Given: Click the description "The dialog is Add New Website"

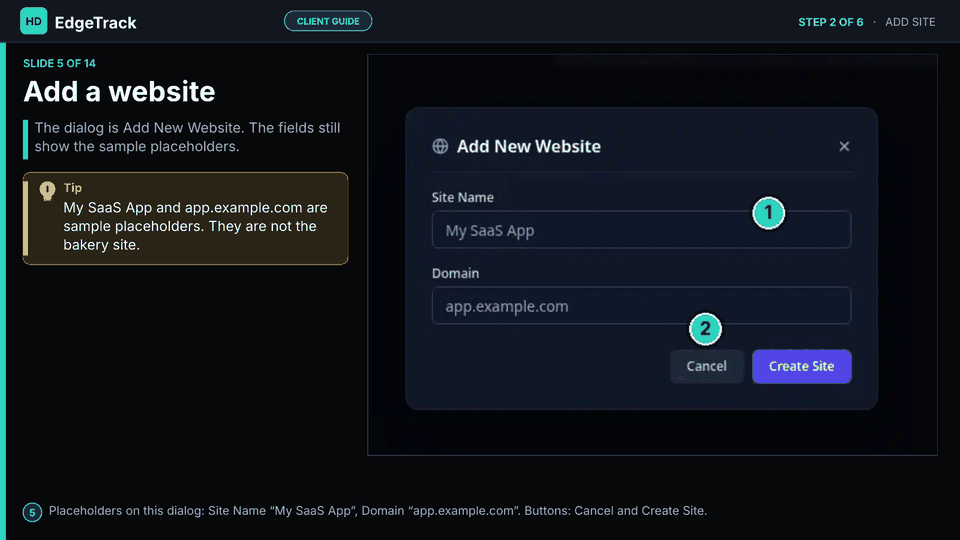Looking at the screenshot, I should [x=187, y=137].
